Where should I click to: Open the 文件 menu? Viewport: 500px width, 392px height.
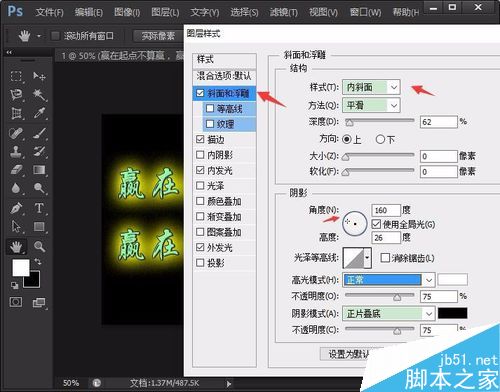[x=49, y=12]
